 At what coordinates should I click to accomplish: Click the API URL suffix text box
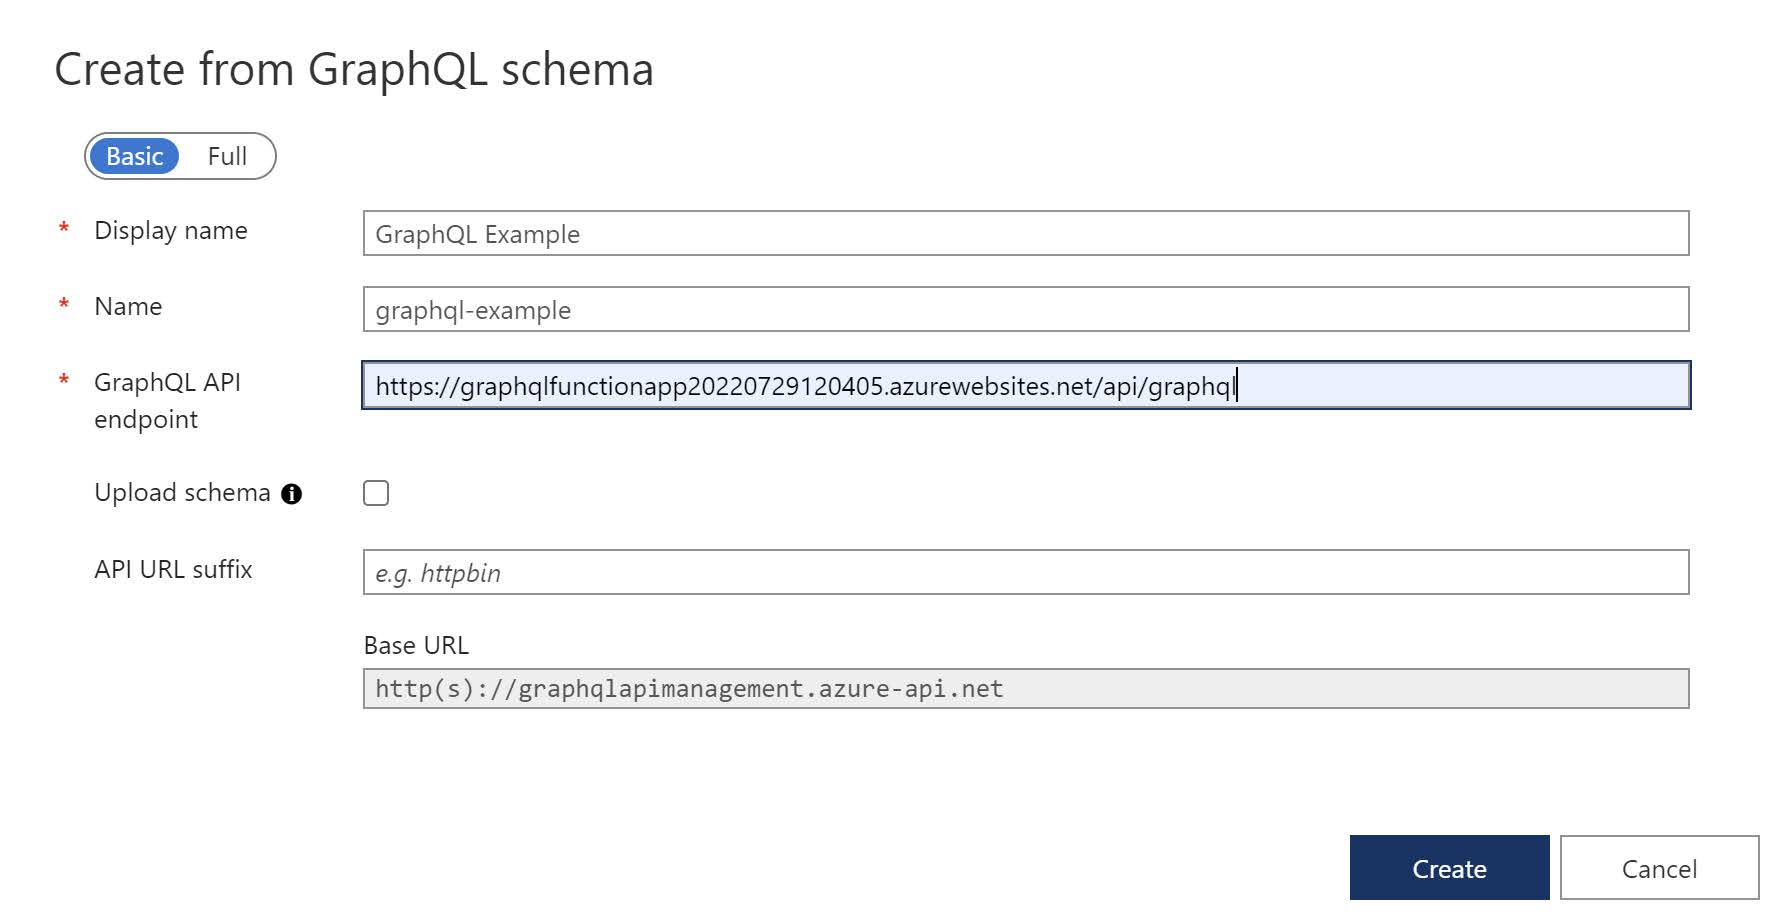pyautogui.click(x=1026, y=572)
